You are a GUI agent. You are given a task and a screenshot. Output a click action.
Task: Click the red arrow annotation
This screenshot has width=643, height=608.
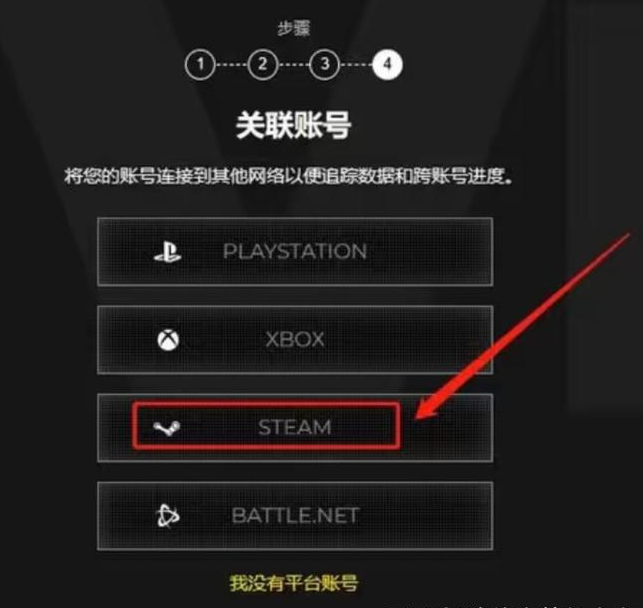point(522,327)
